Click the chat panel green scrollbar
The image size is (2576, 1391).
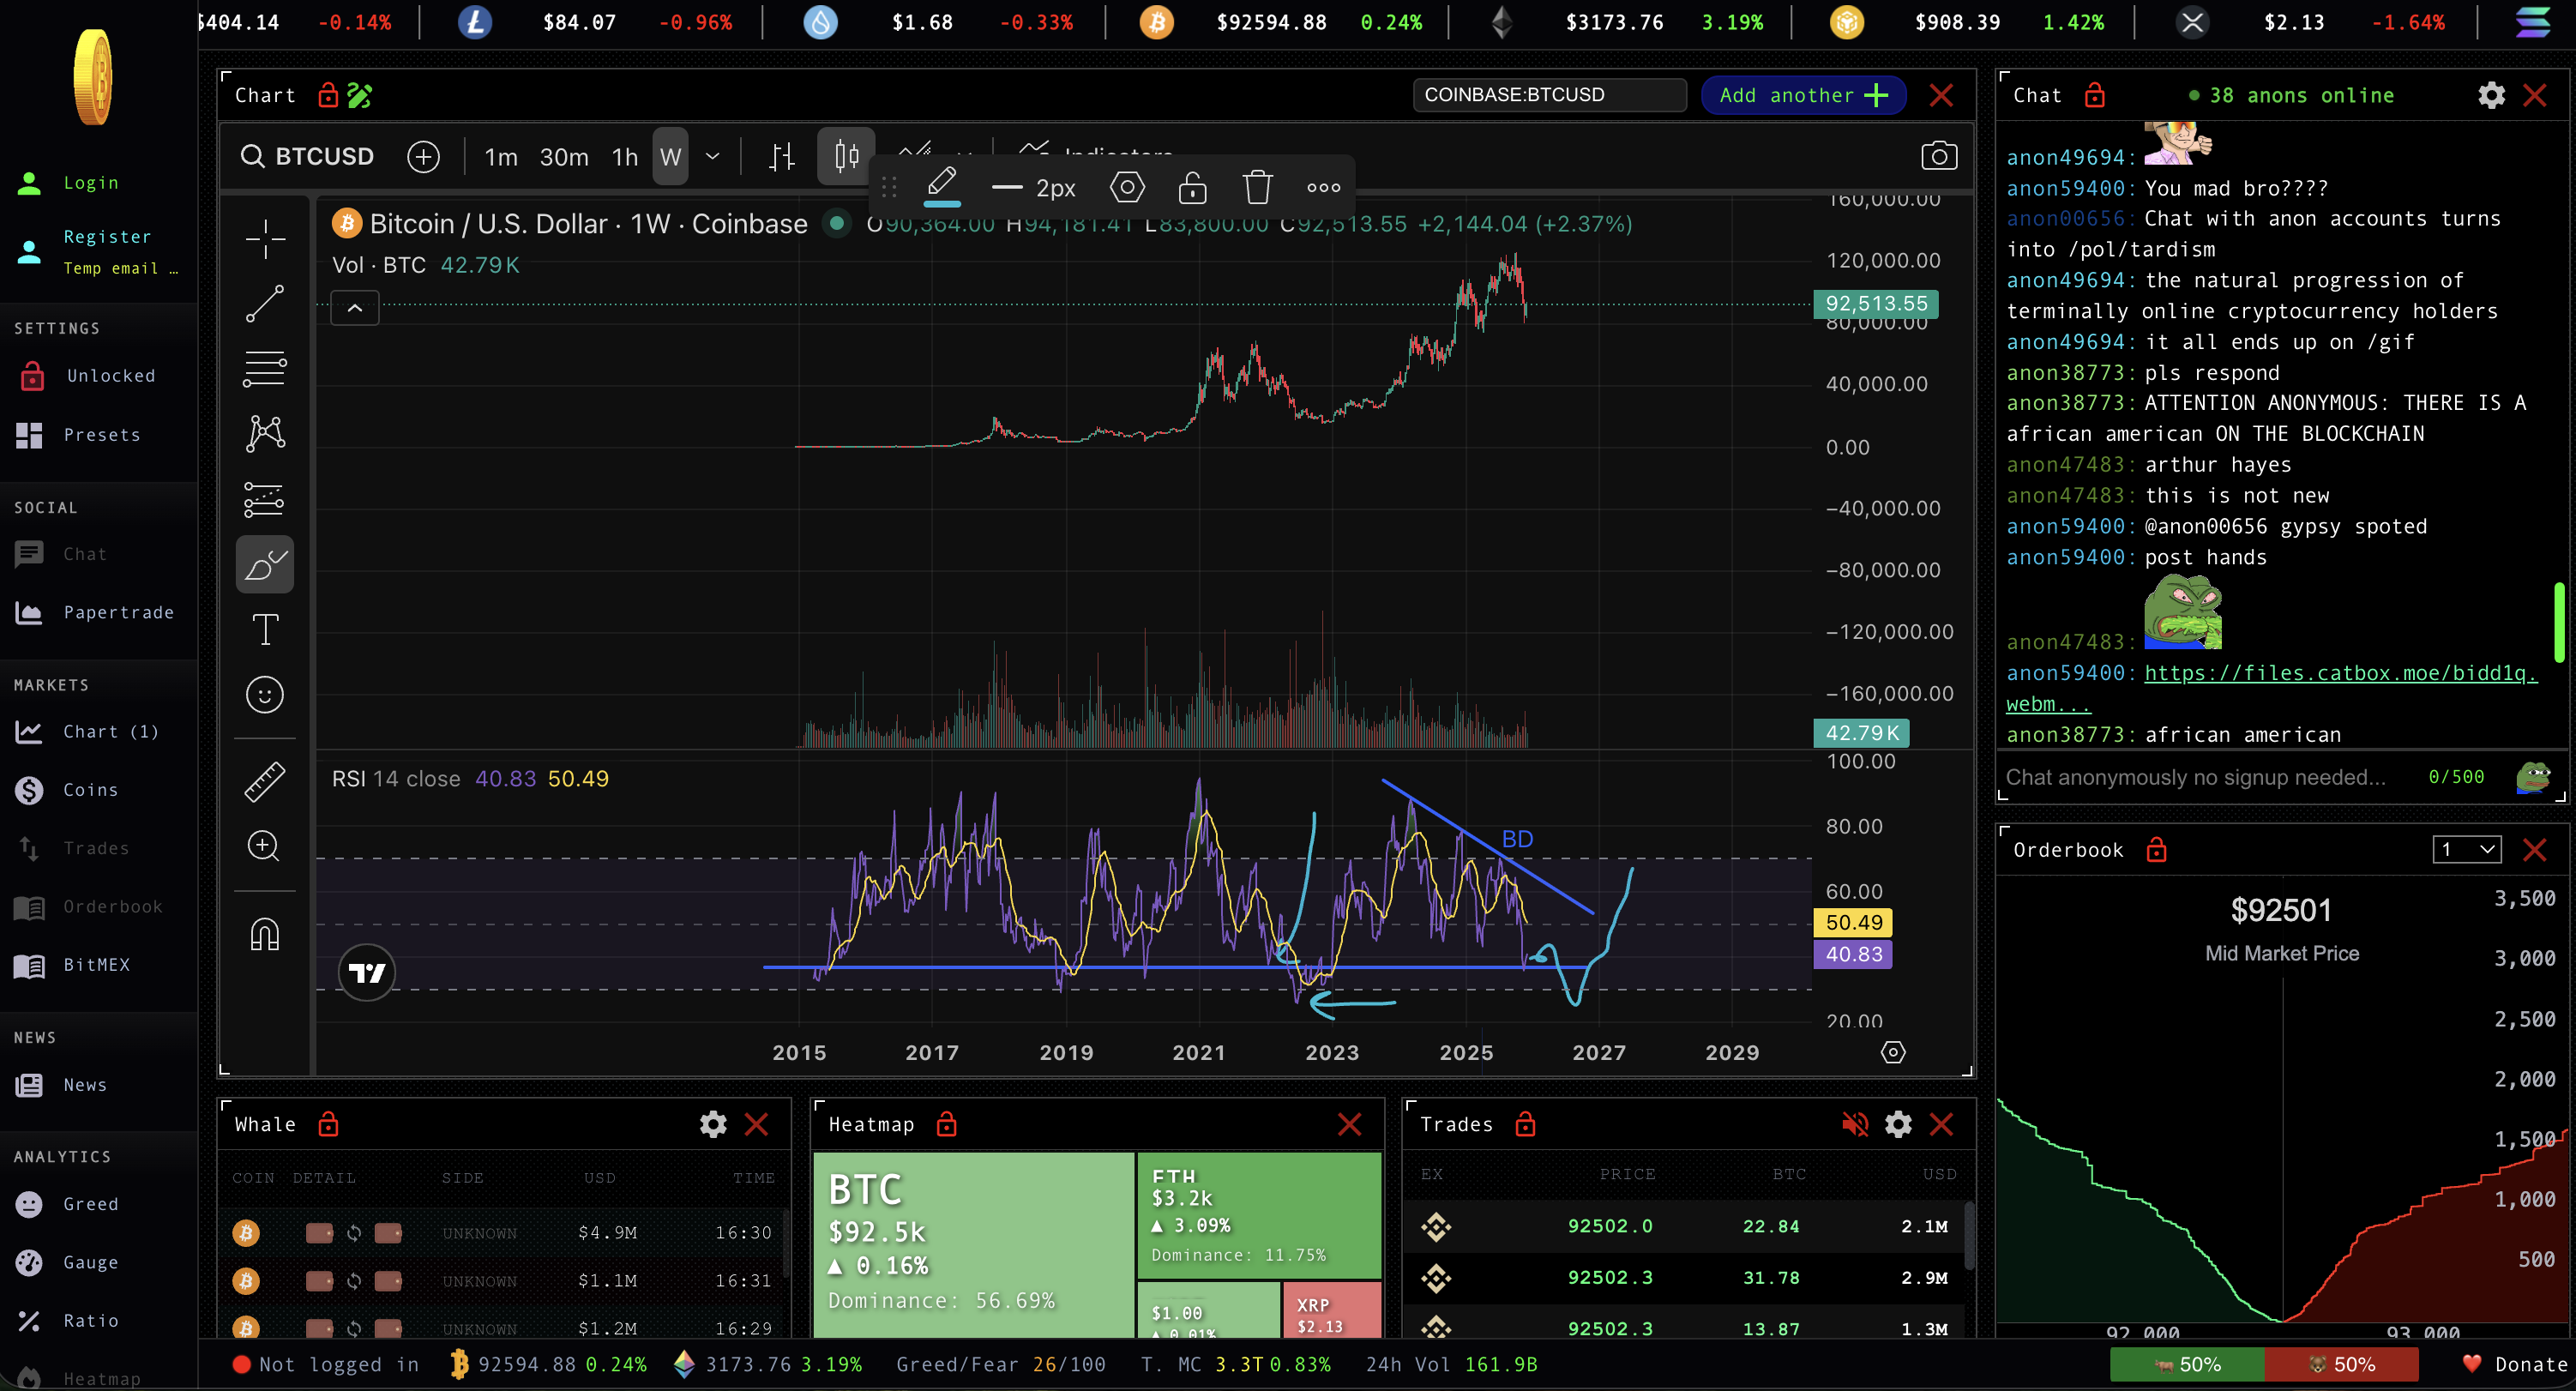(2558, 622)
